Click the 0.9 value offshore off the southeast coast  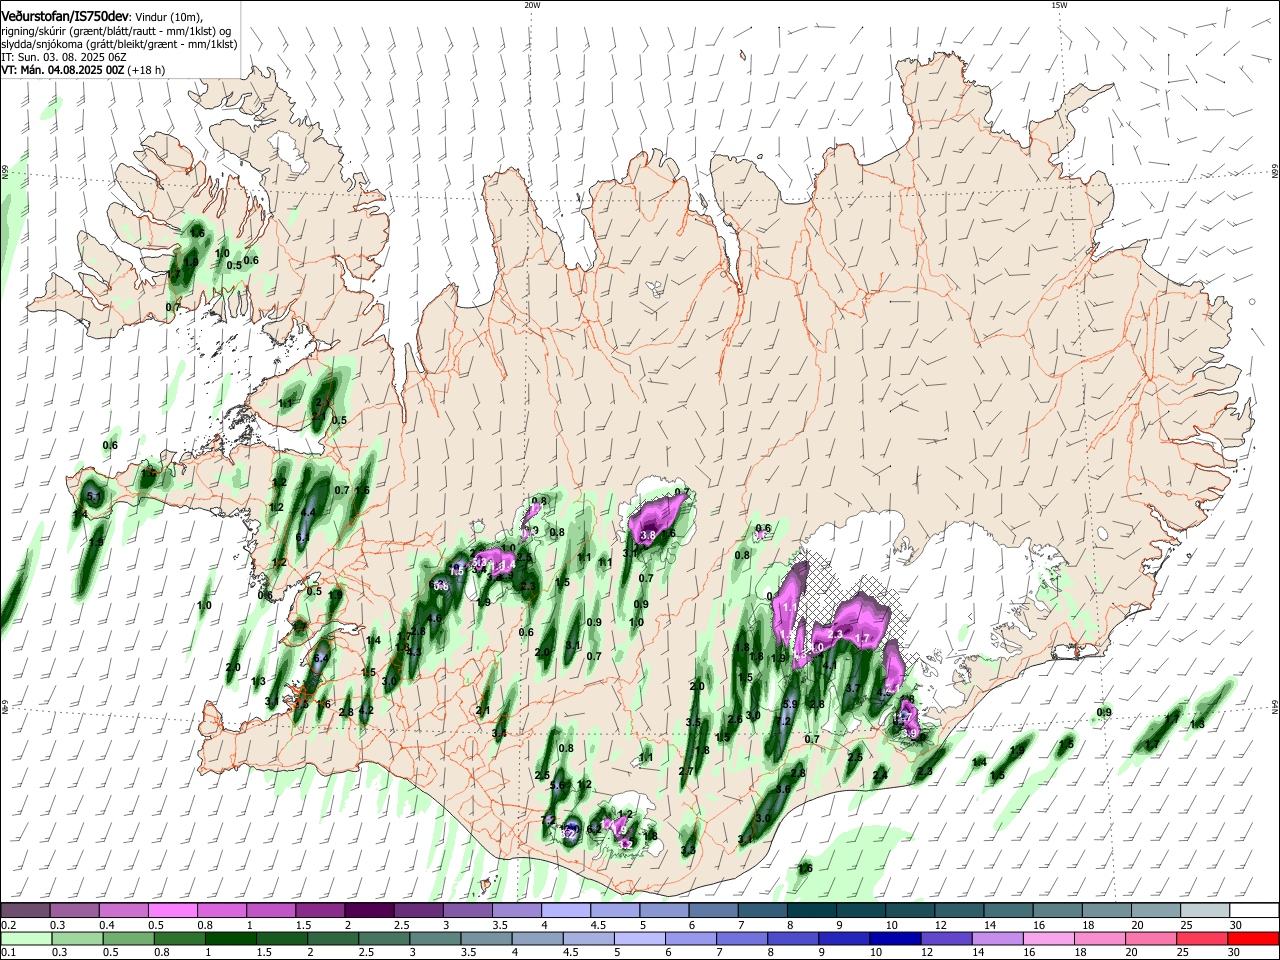tap(1104, 712)
